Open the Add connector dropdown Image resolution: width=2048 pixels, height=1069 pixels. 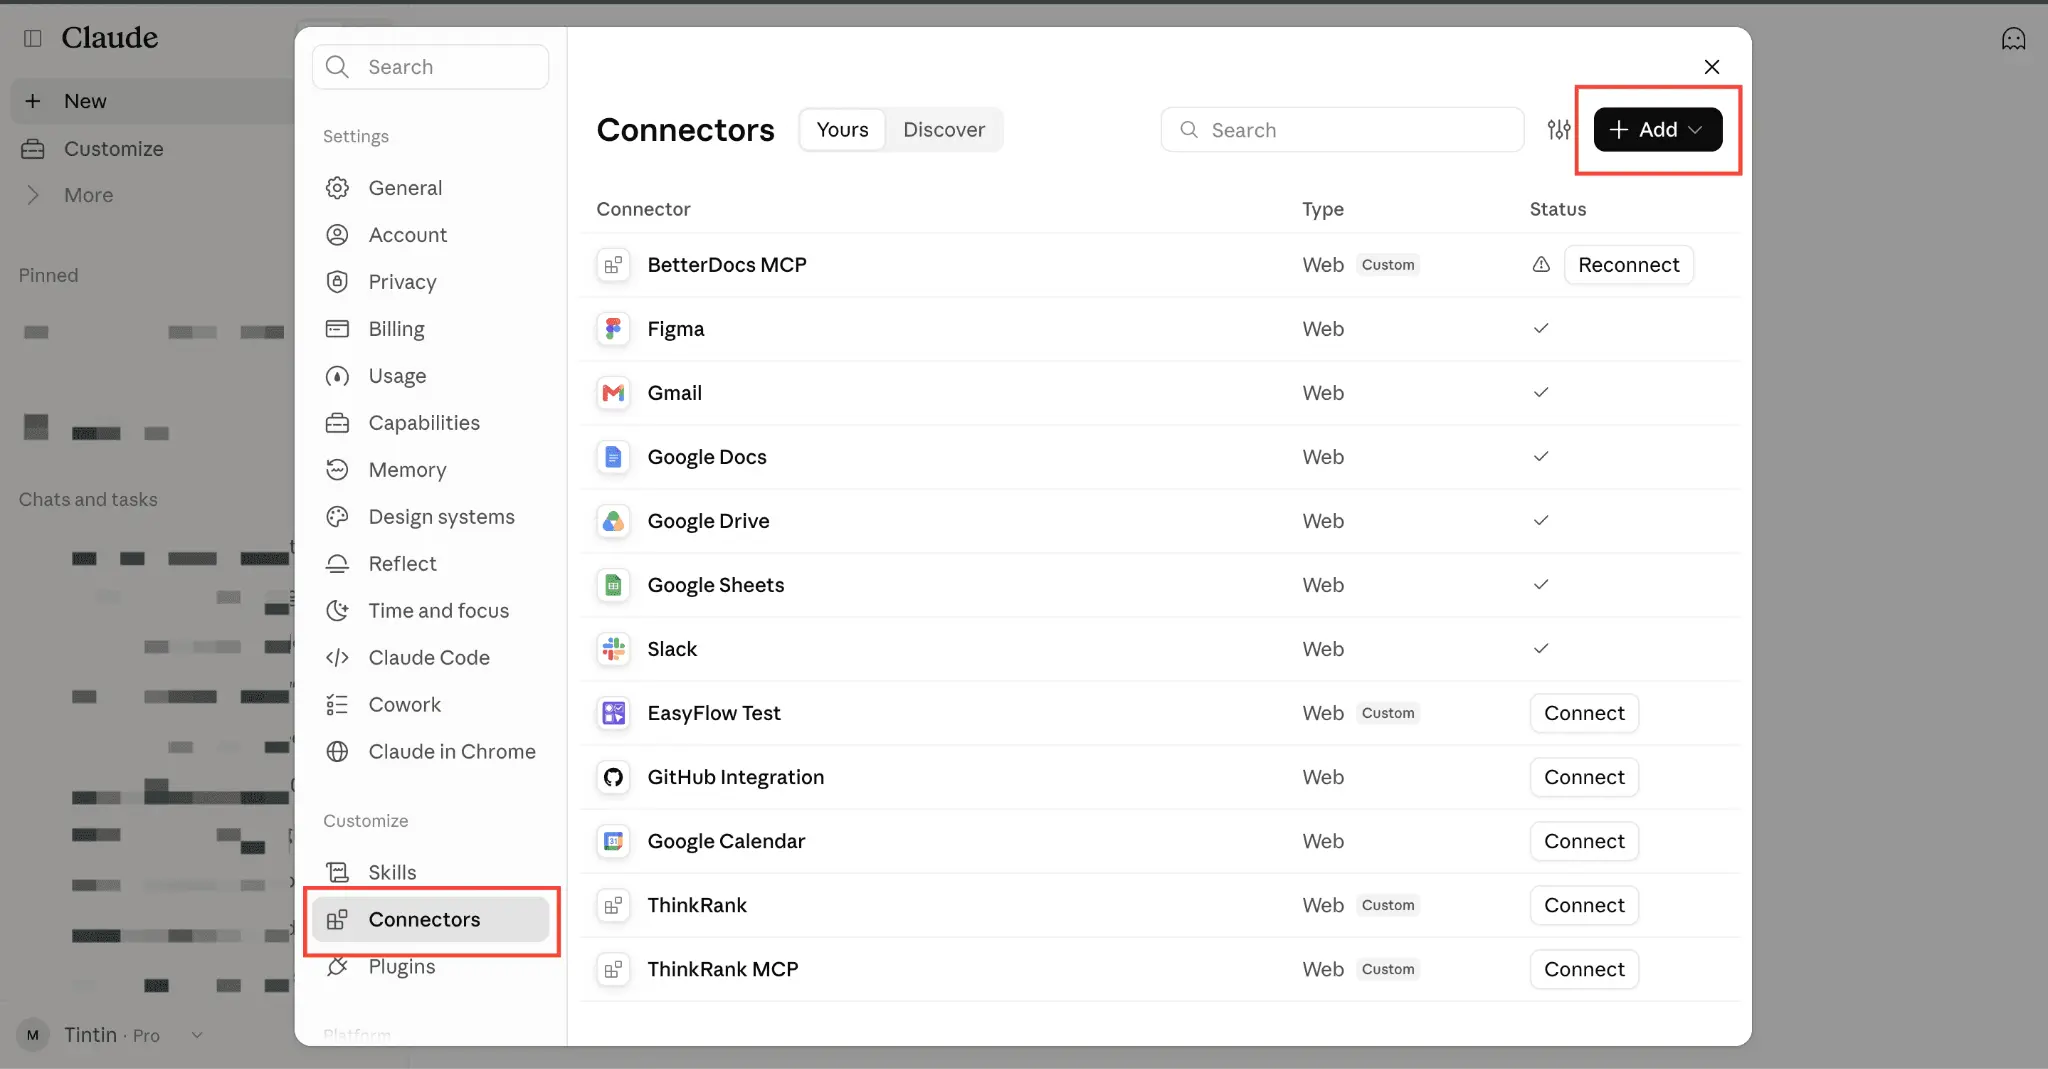click(1657, 130)
